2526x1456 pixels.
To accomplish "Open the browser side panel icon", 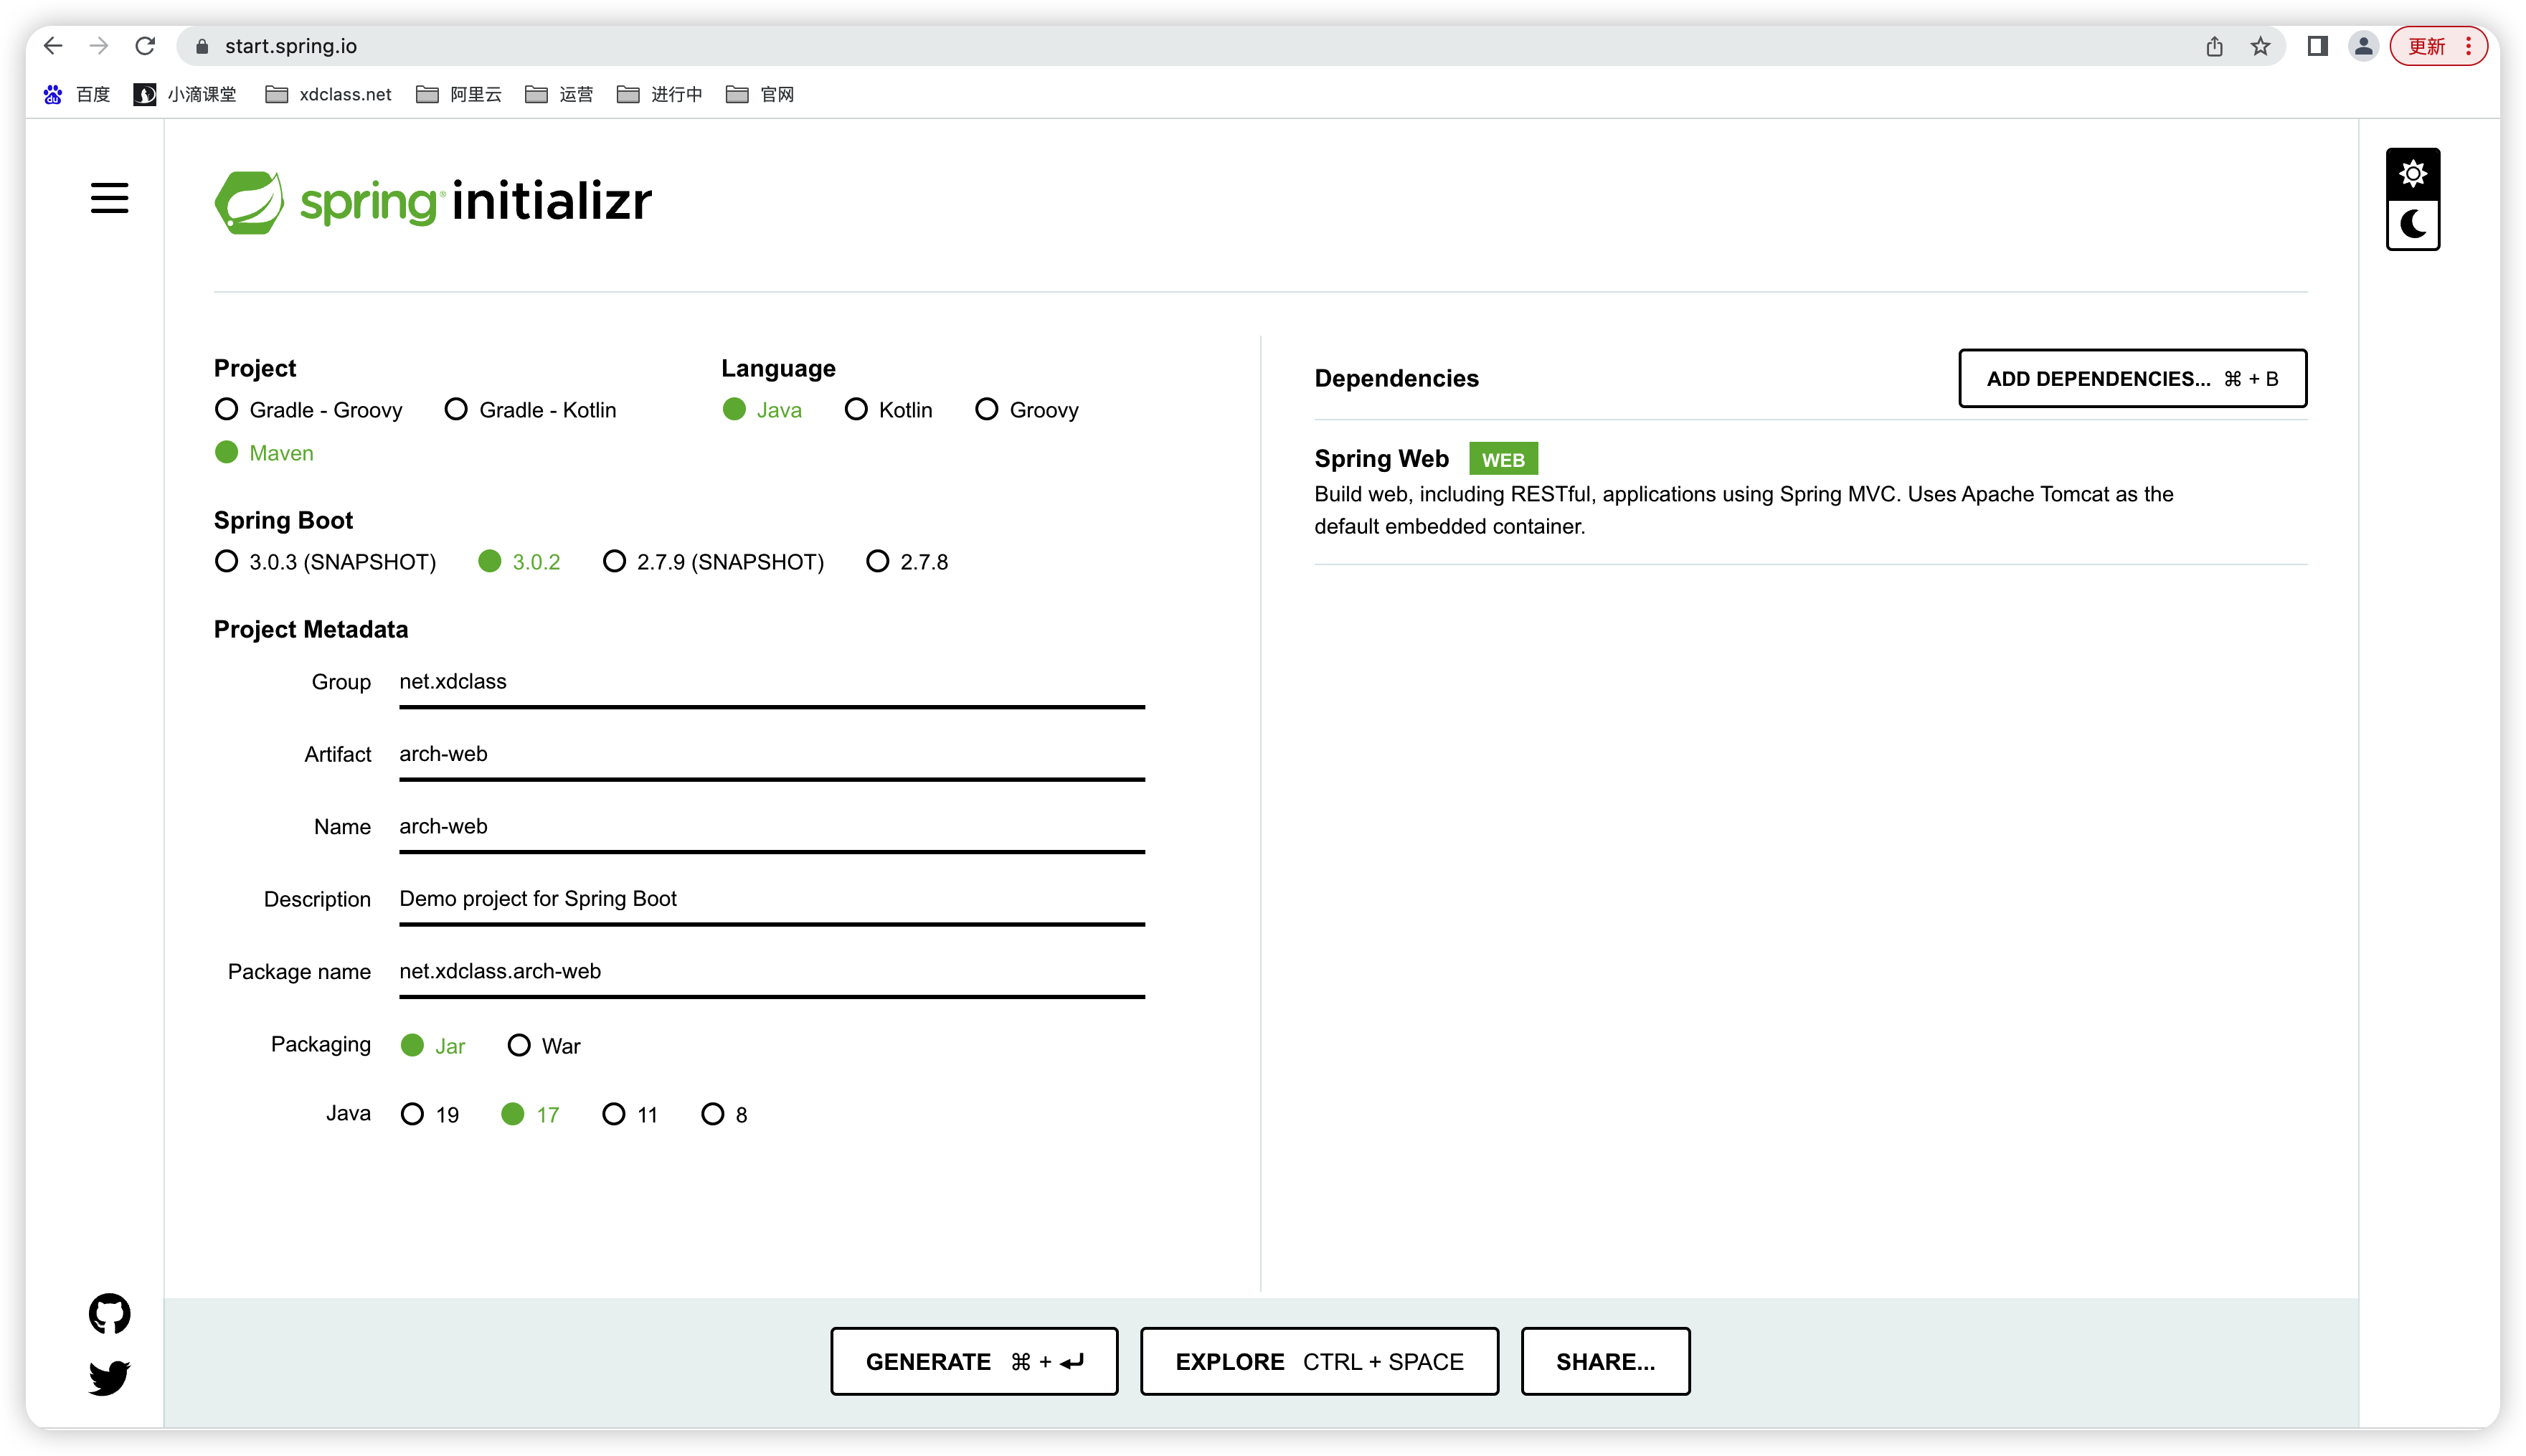I will [2317, 46].
